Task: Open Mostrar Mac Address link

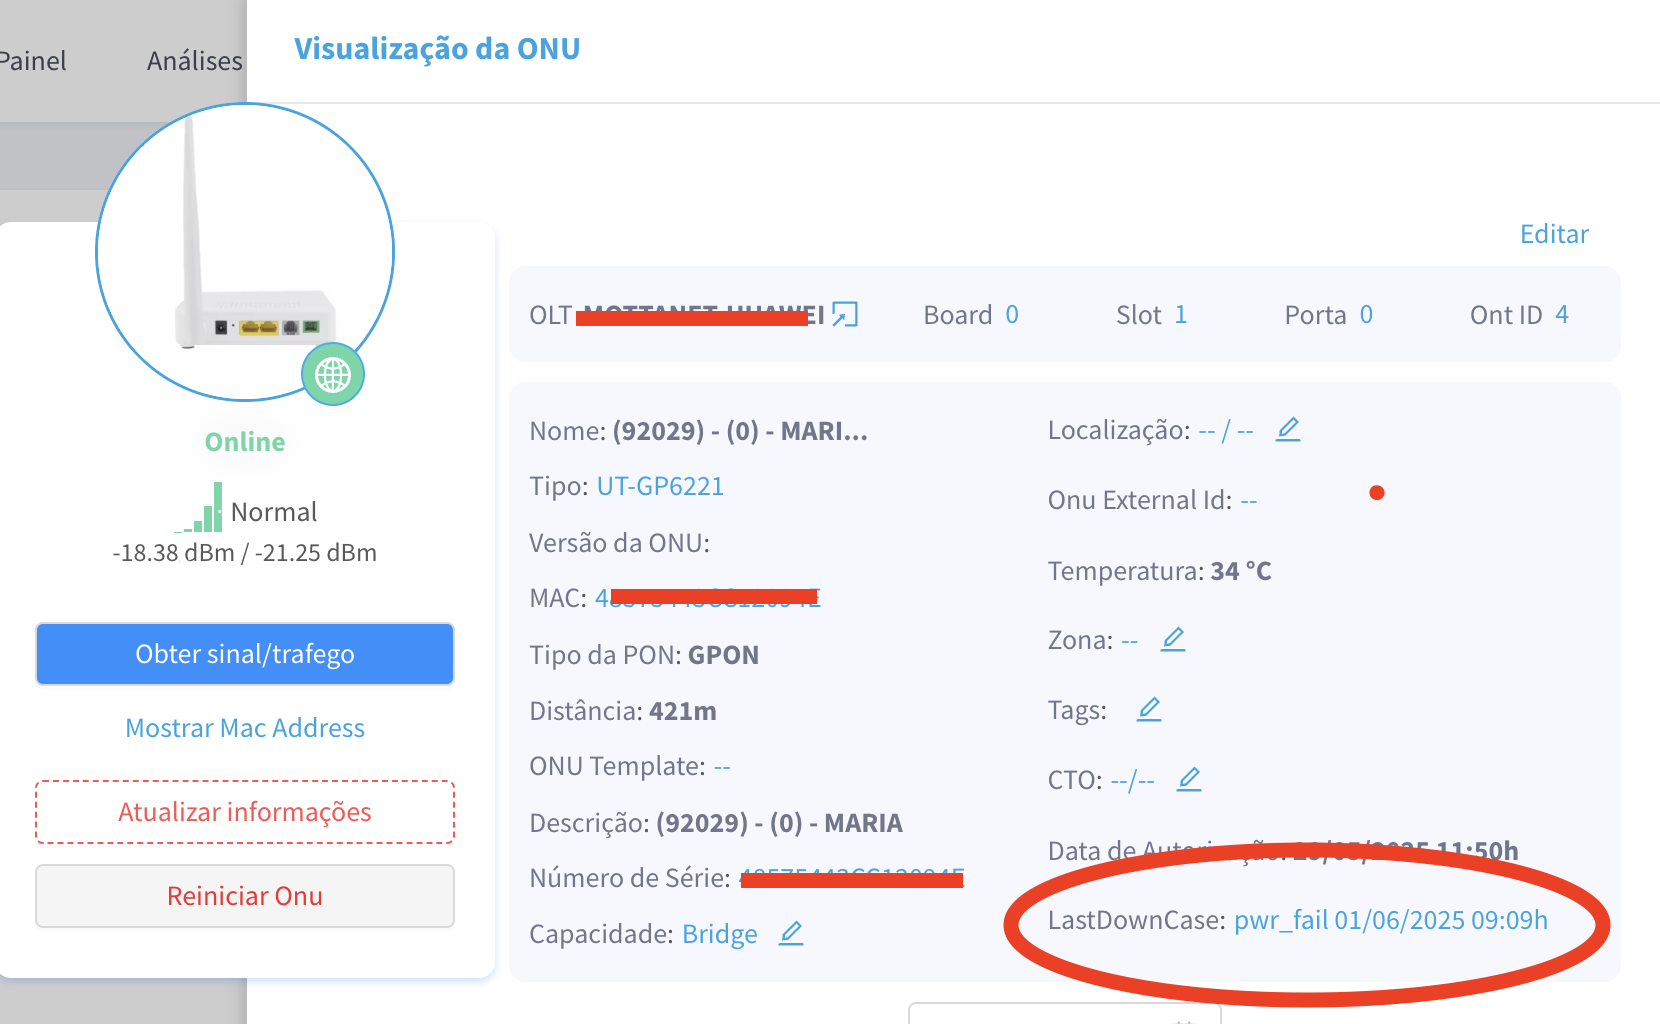Action: point(245,728)
